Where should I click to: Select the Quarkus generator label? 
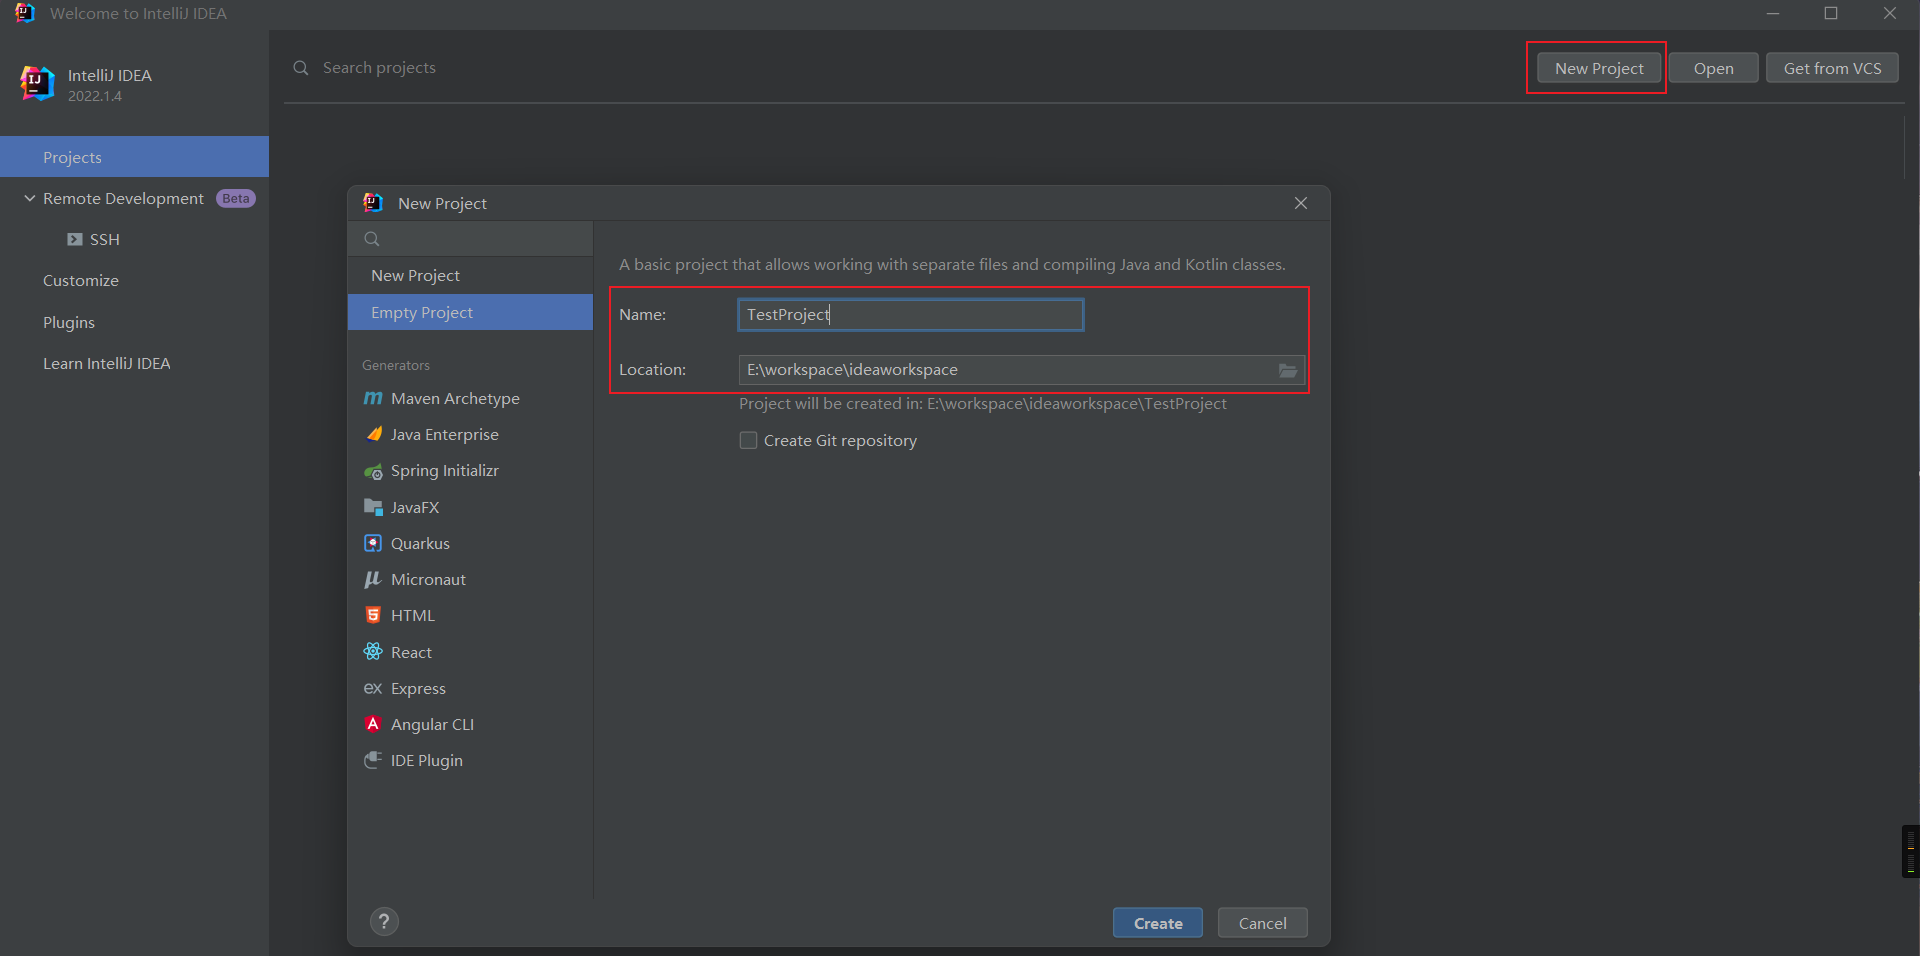coord(420,543)
